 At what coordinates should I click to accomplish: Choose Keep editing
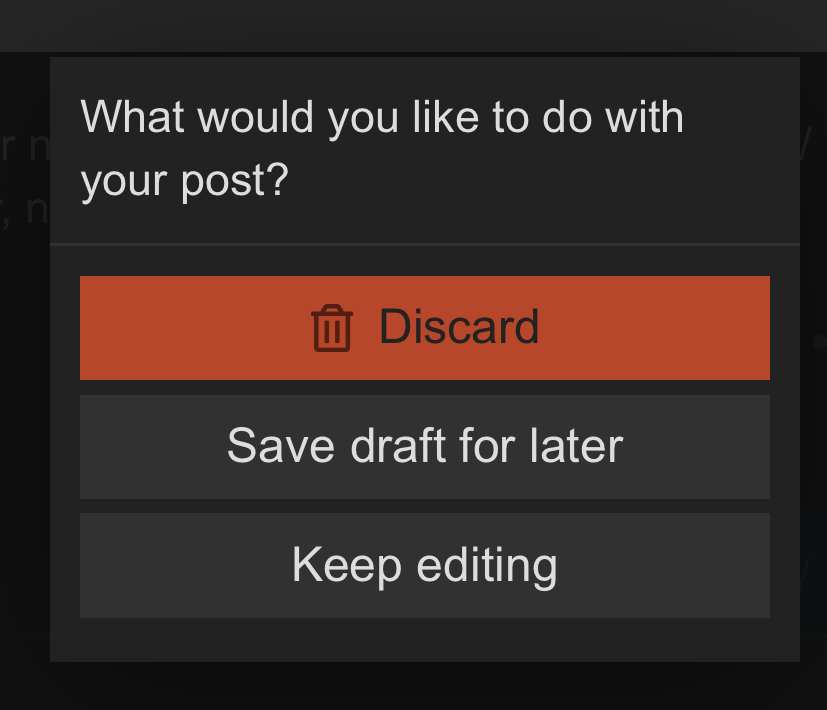coord(424,565)
